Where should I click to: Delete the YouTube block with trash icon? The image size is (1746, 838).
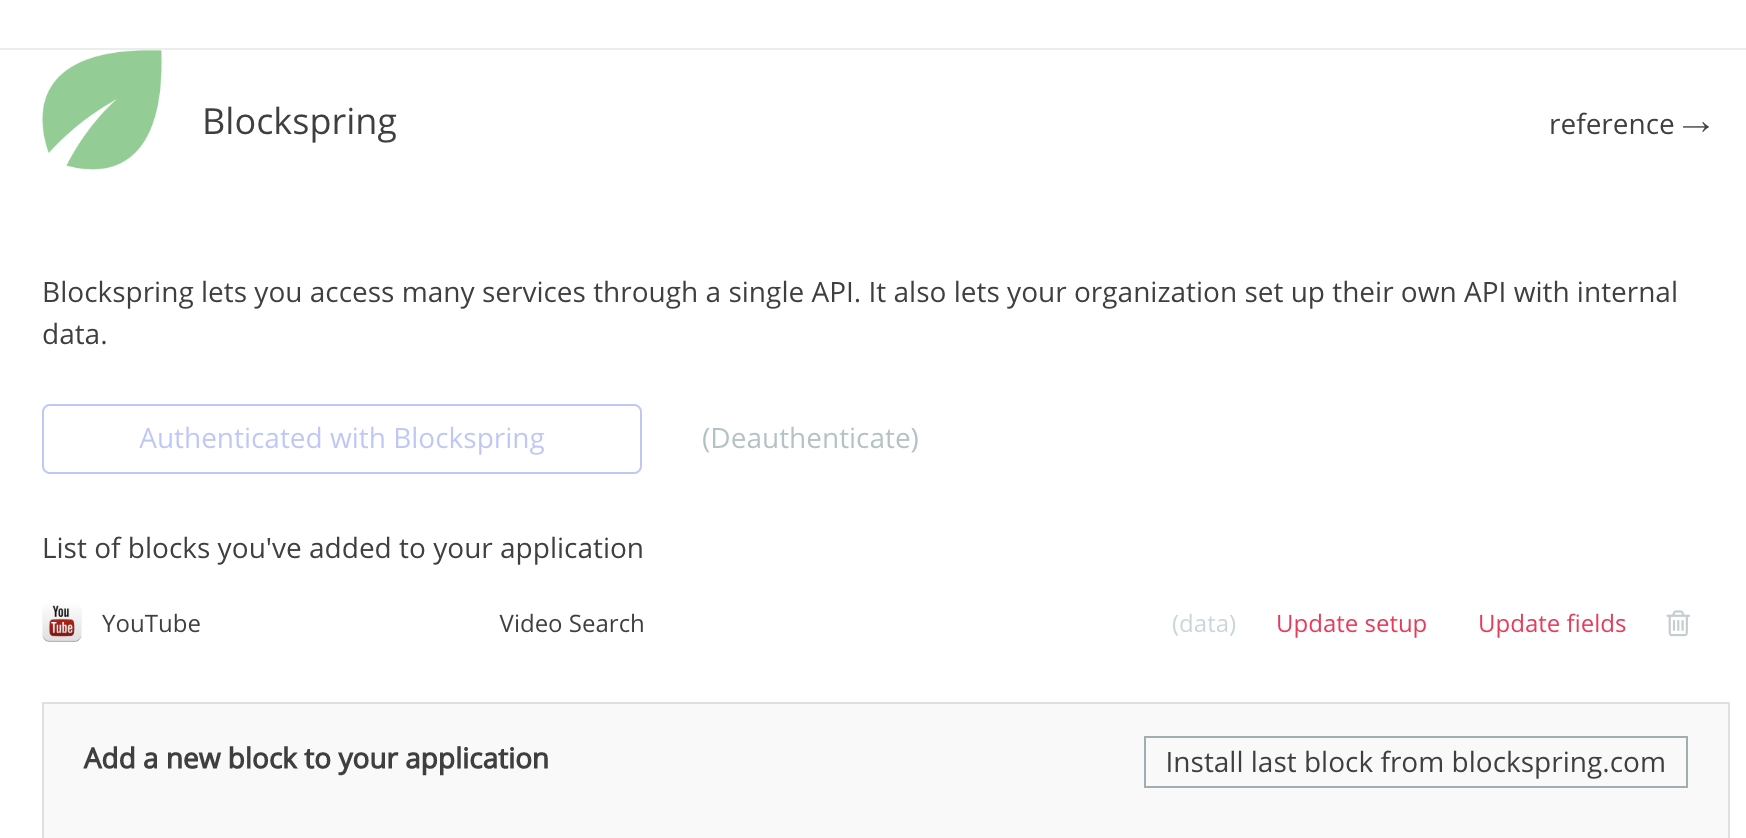point(1678,623)
